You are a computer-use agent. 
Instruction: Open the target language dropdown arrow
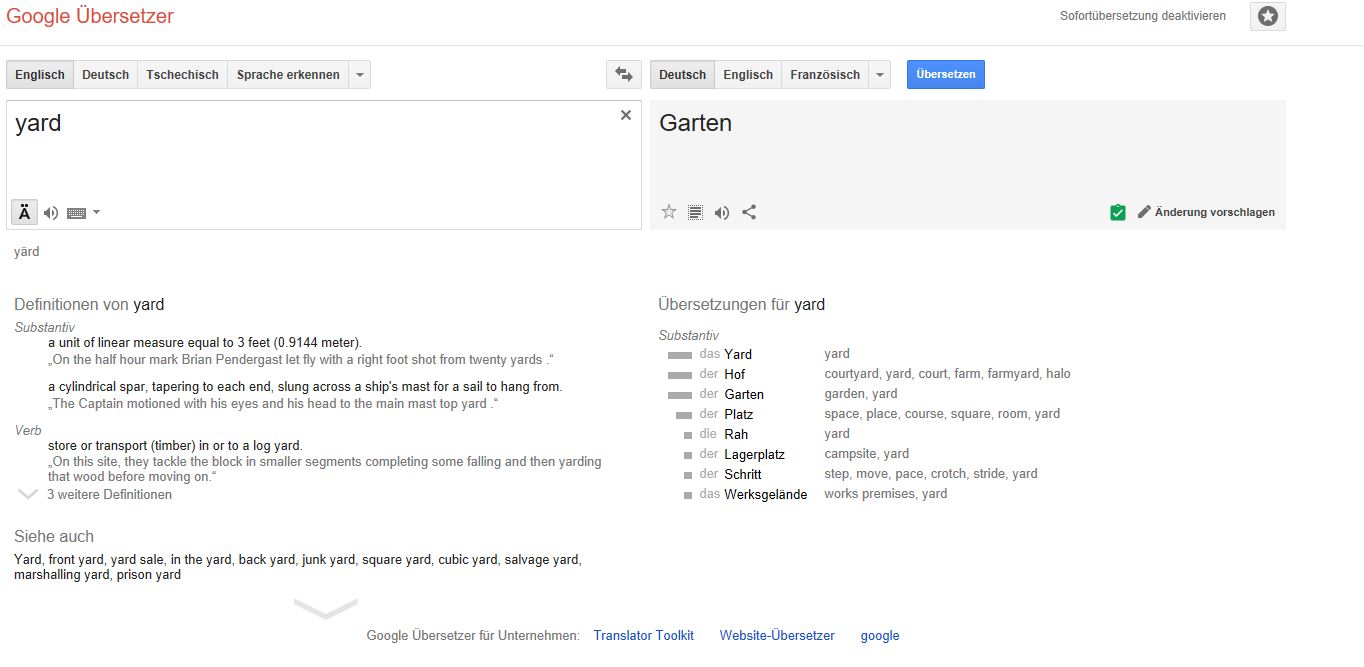point(880,74)
